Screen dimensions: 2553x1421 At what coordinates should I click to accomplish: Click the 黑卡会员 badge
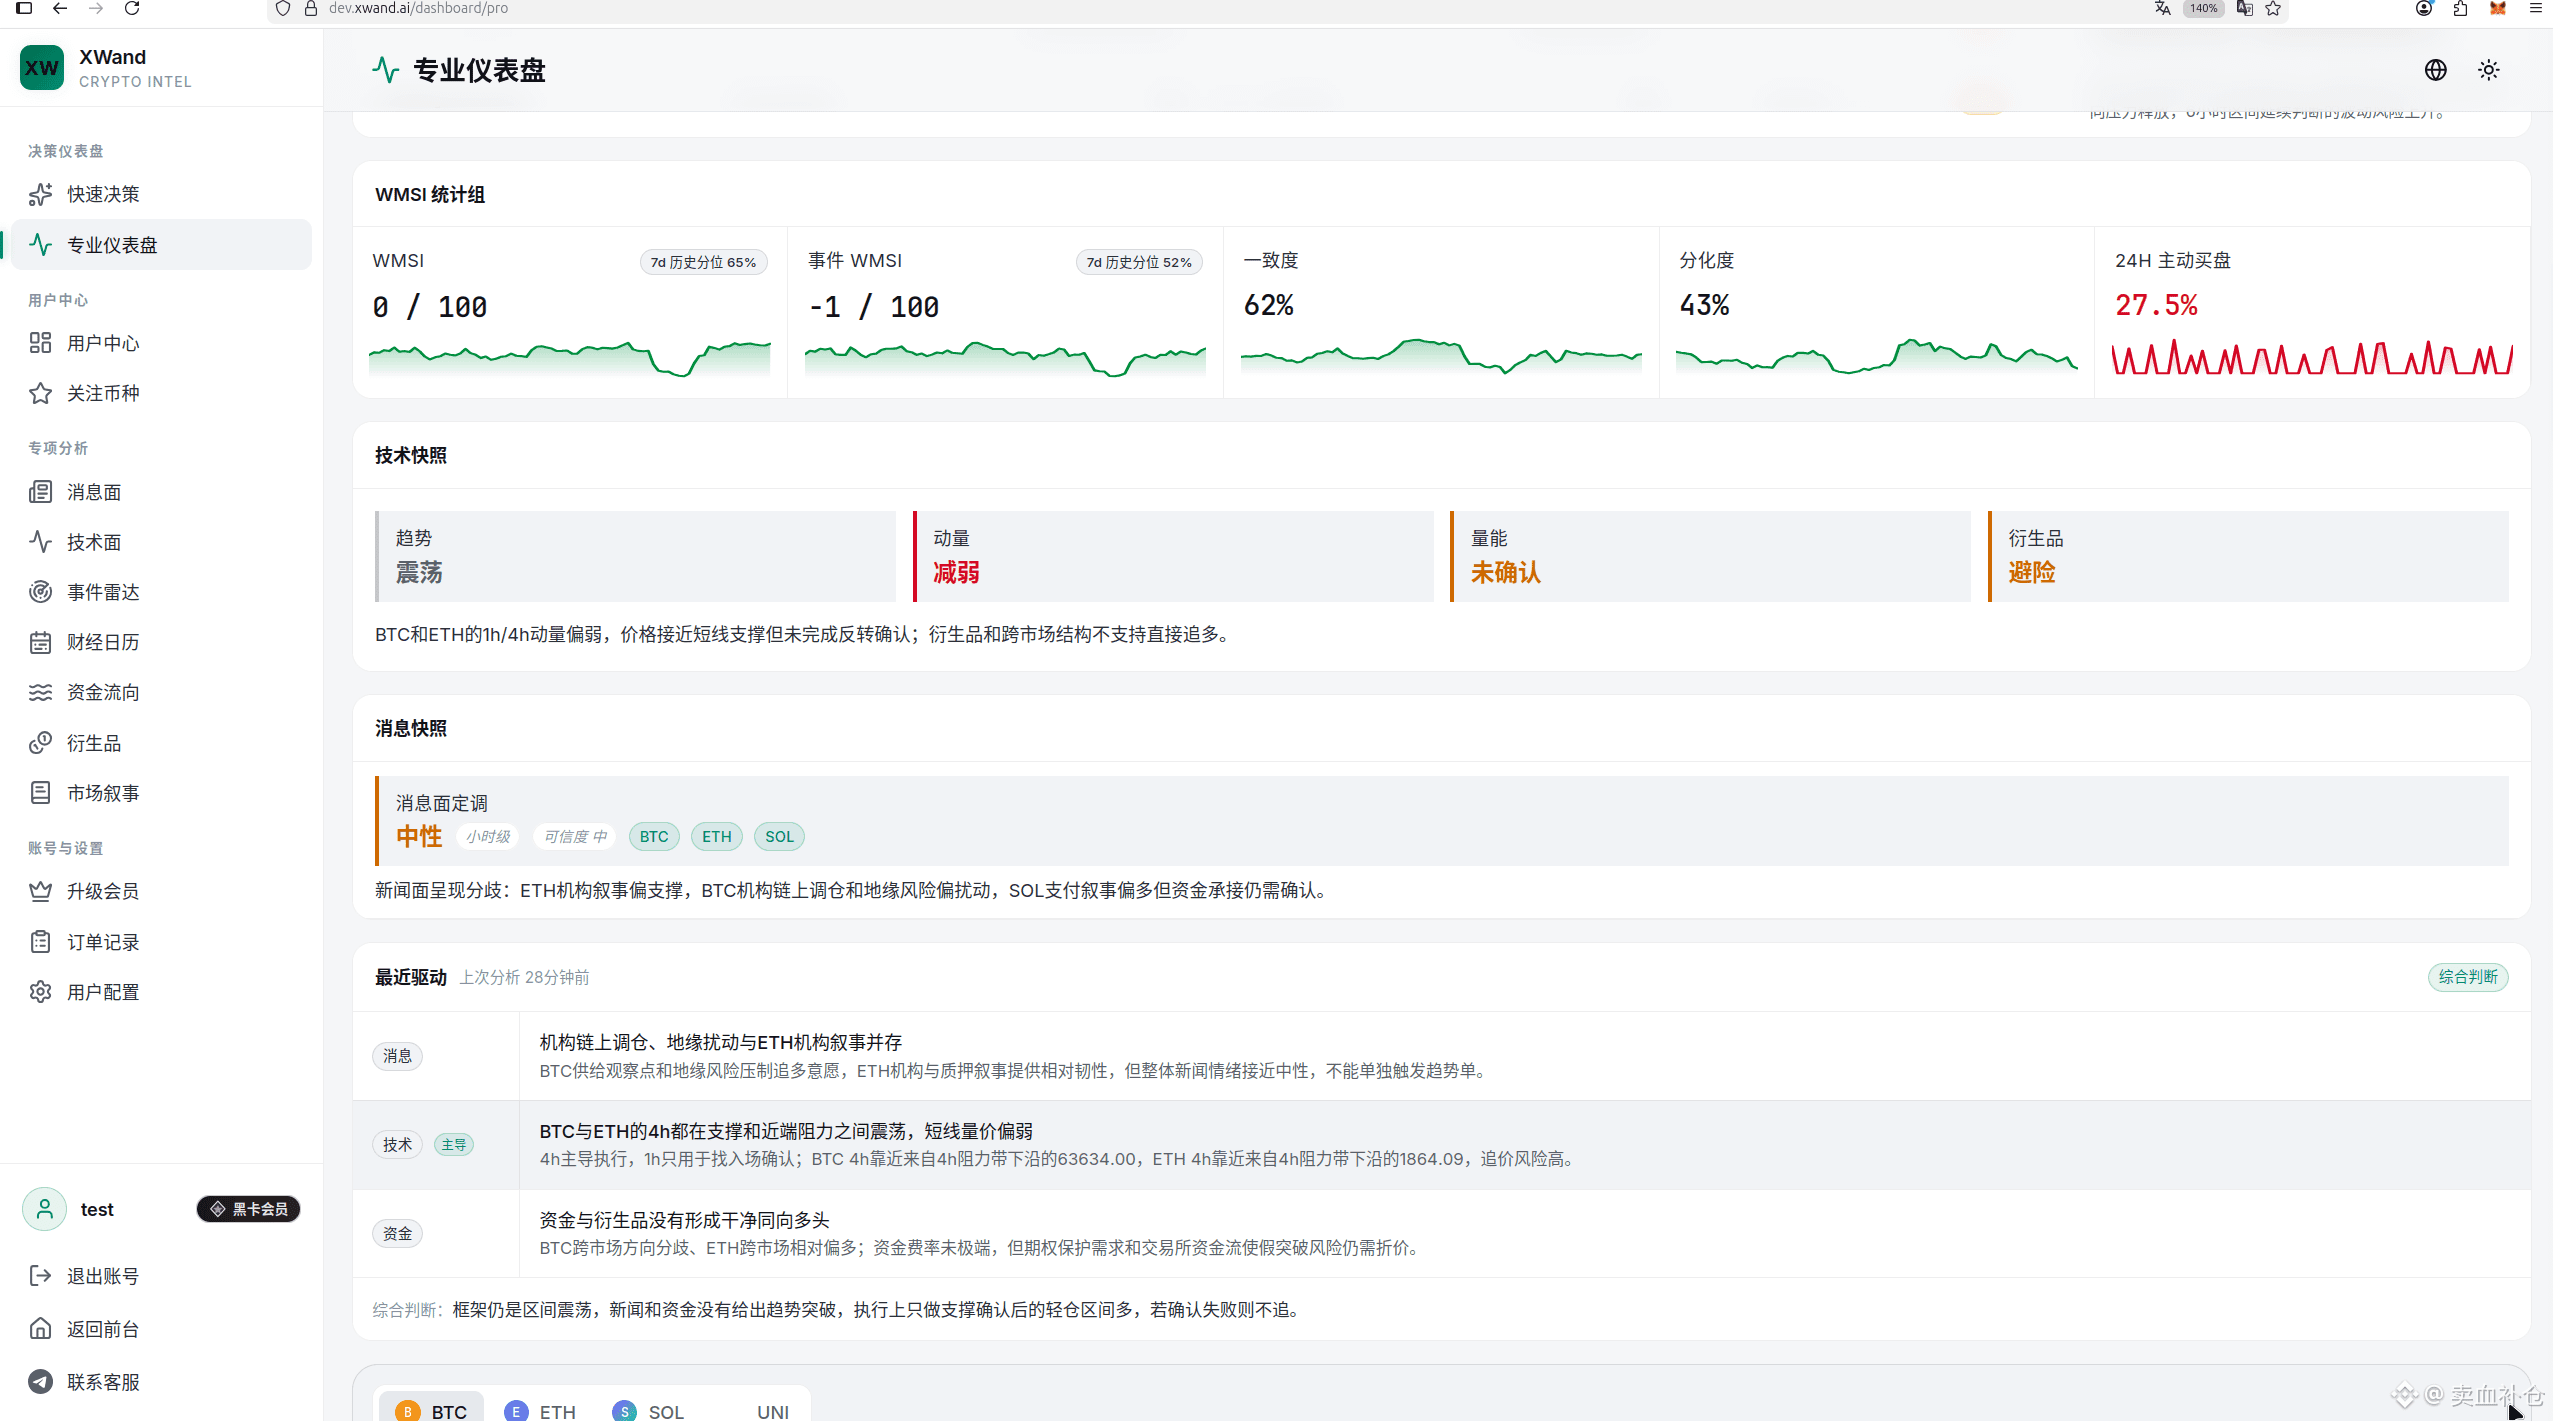[249, 1209]
